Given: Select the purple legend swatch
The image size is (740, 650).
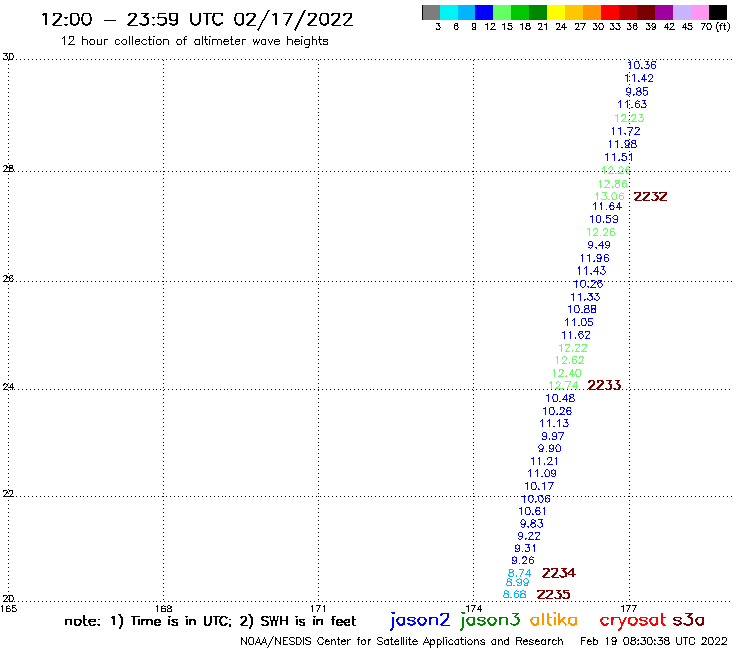Looking at the screenshot, I should coord(663,12).
